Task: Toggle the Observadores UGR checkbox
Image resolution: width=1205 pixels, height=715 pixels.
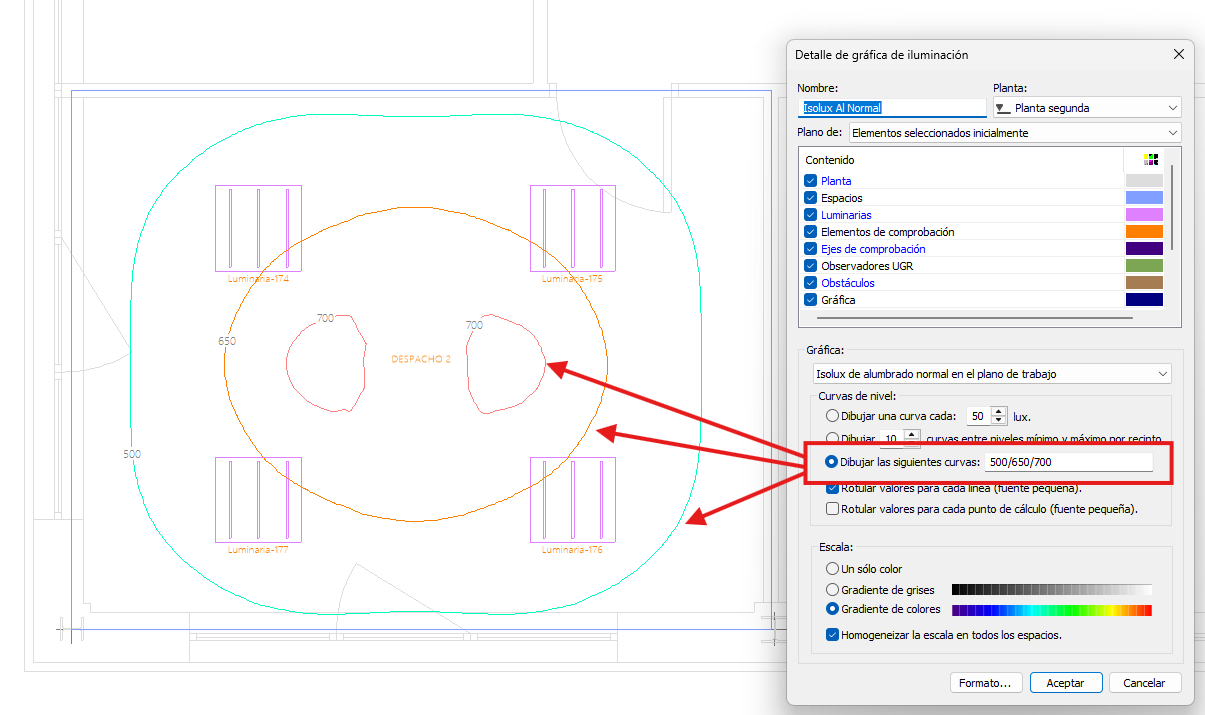Action: pos(811,266)
